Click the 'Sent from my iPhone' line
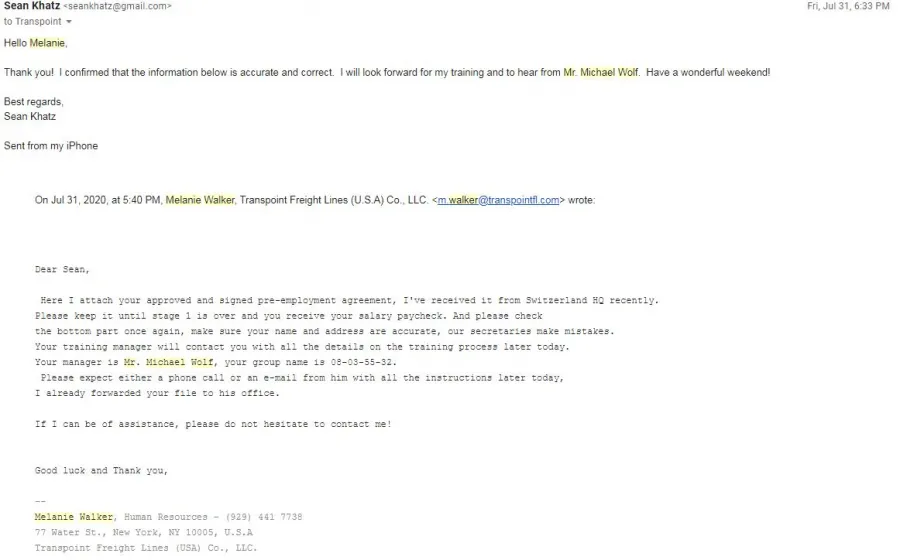Viewport: 900px width, 560px height. (51, 146)
